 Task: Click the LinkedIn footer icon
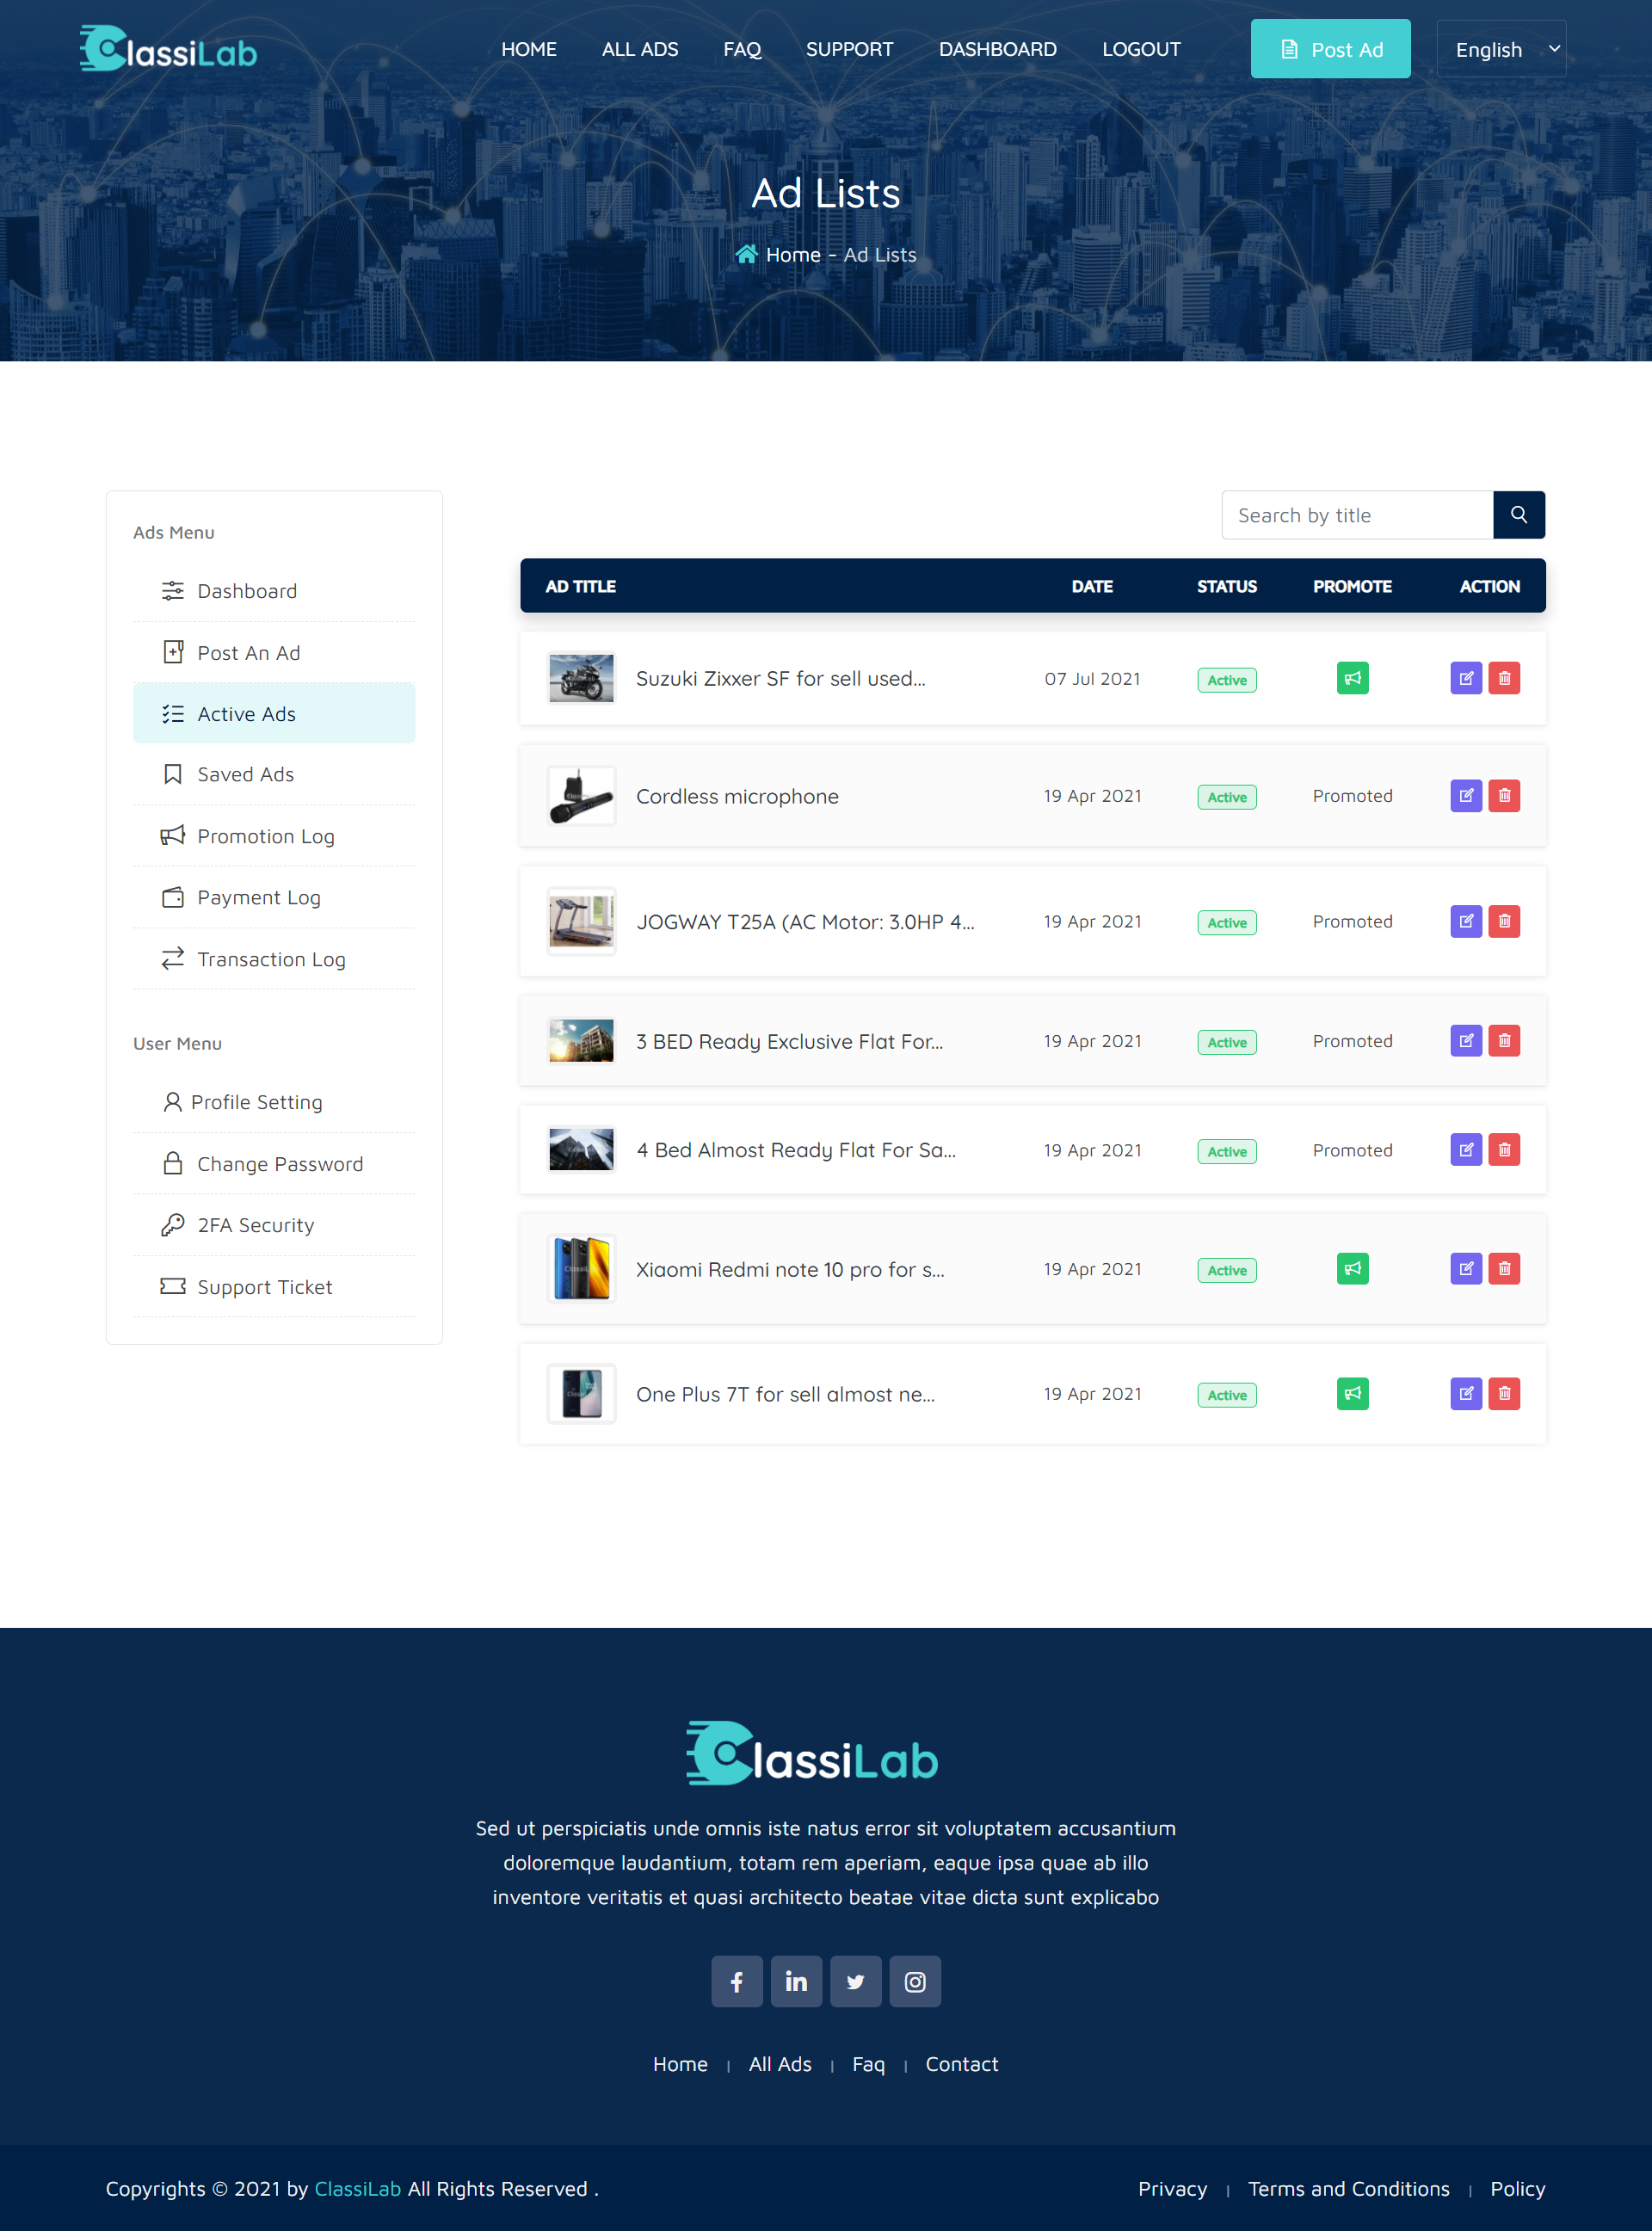click(796, 1982)
